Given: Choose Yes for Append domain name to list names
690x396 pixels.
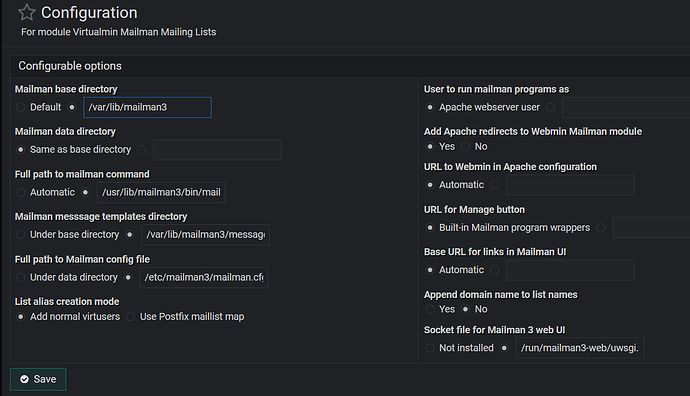Looking at the screenshot, I should [x=430, y=309].
